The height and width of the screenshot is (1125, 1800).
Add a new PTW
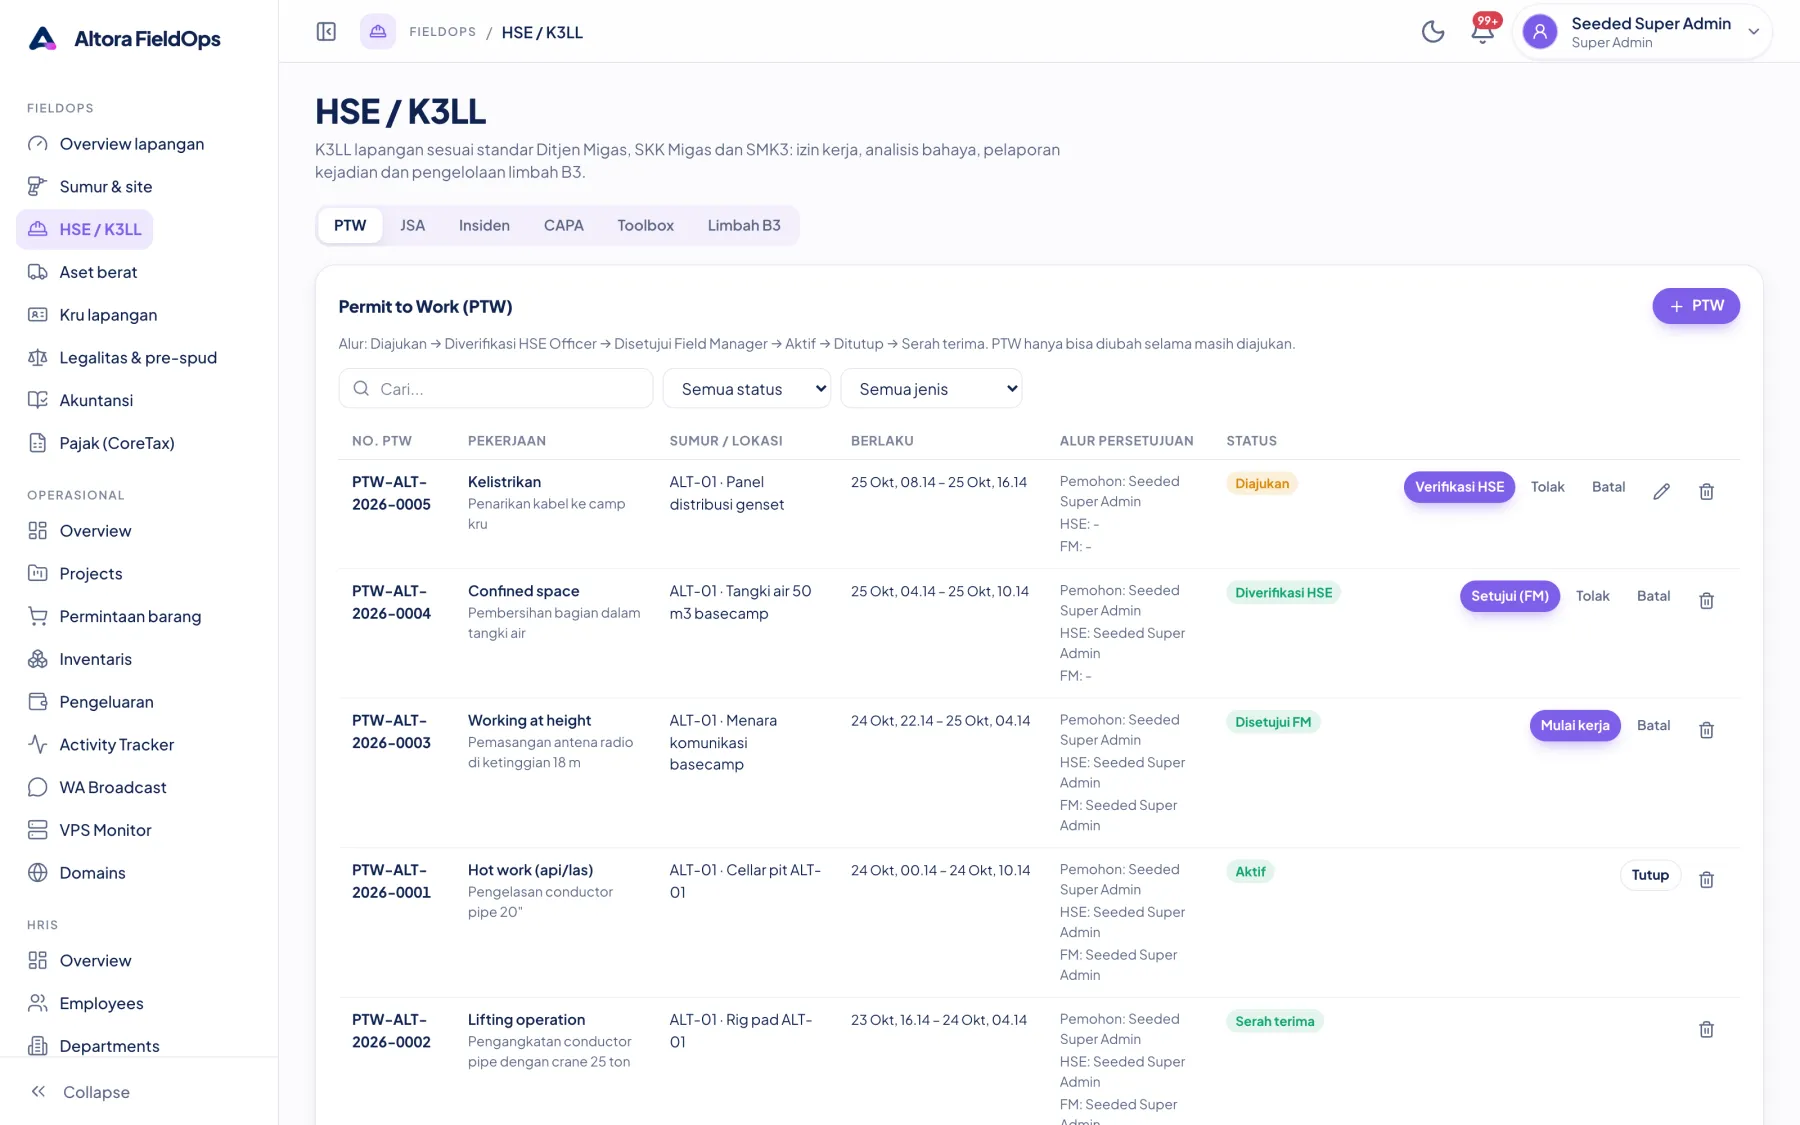tap(1696, 306)
